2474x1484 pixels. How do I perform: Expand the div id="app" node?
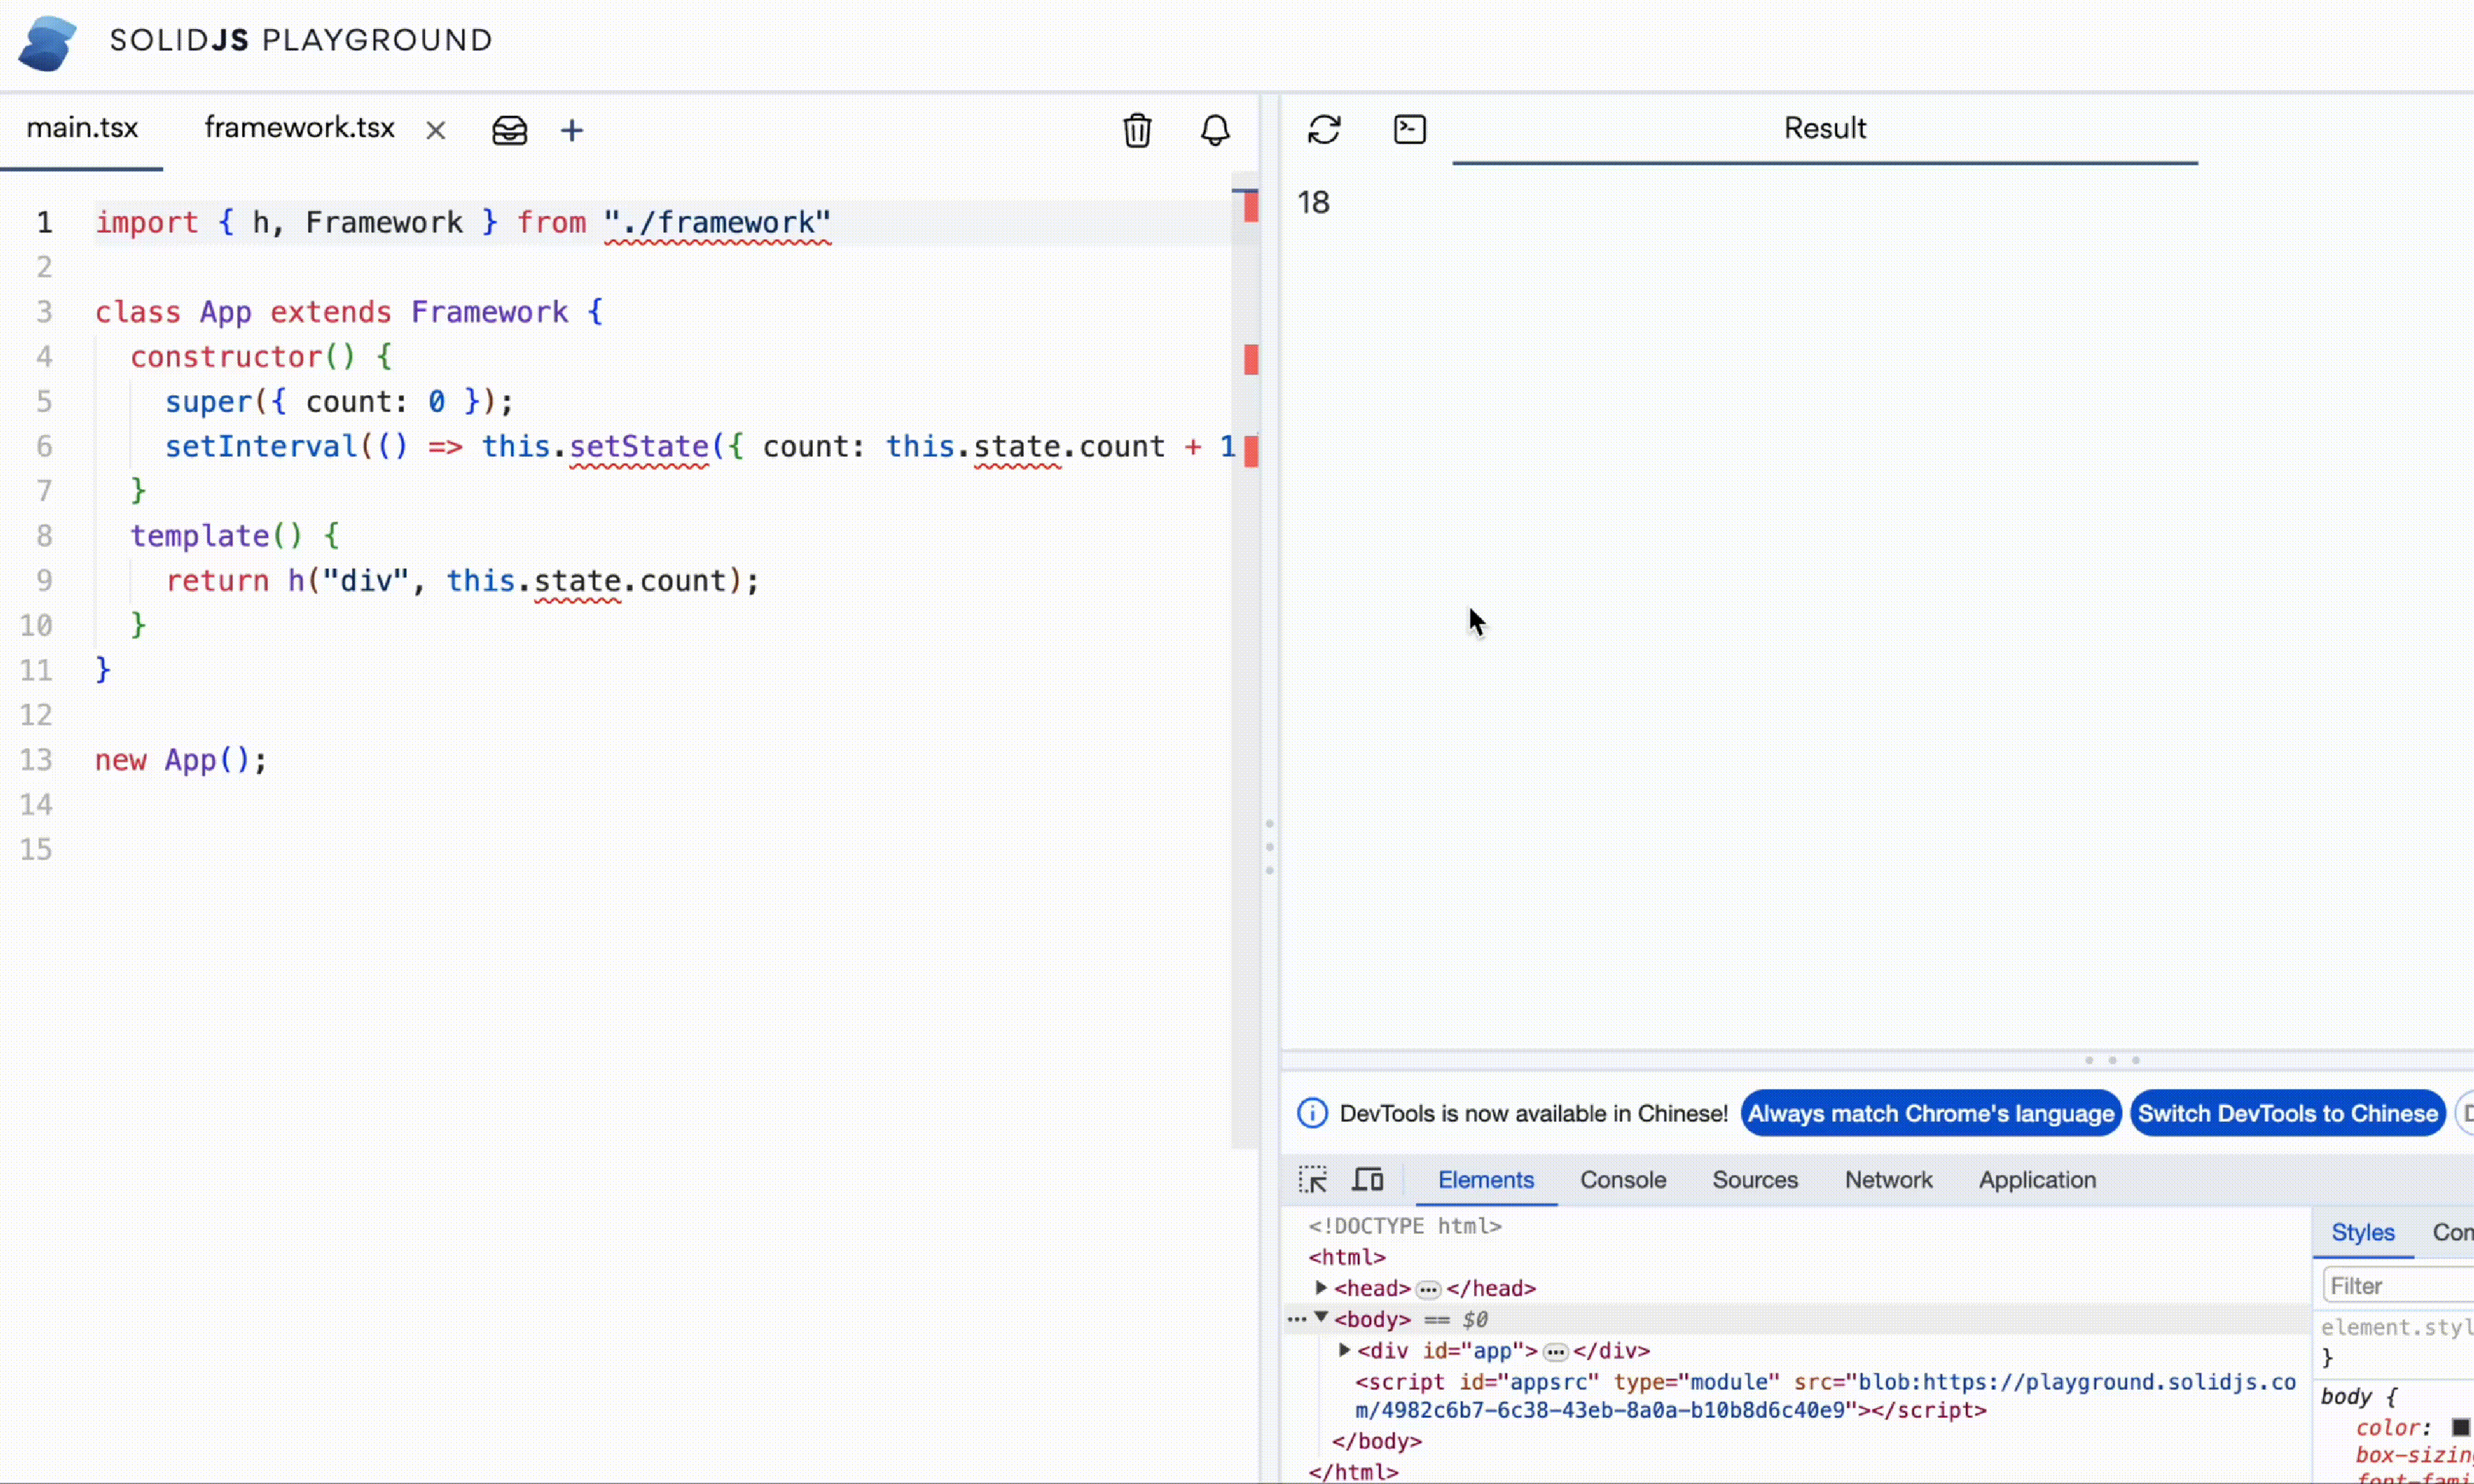pyautogui.click(x=1345, y=1351)
